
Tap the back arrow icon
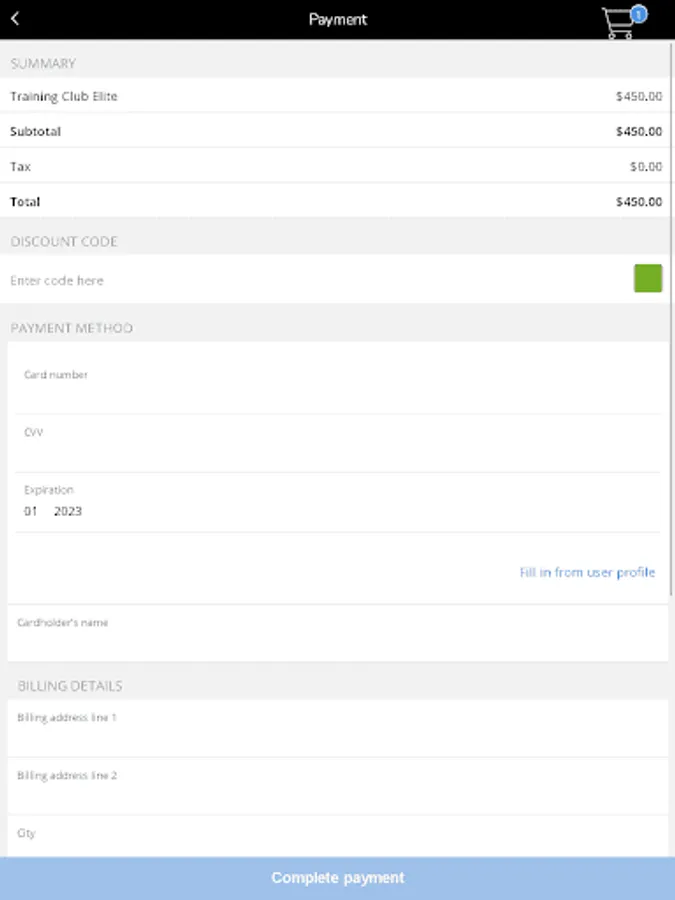click(x=15, y=19)
